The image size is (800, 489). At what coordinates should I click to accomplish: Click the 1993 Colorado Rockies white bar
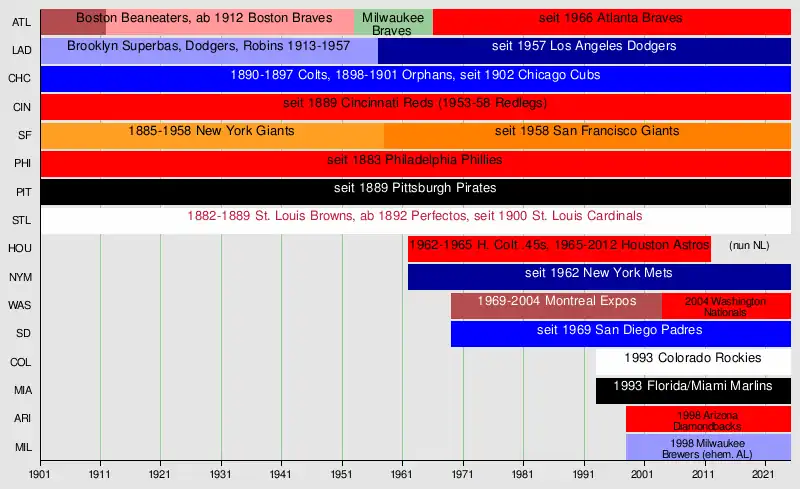click(x=693, y=359)
